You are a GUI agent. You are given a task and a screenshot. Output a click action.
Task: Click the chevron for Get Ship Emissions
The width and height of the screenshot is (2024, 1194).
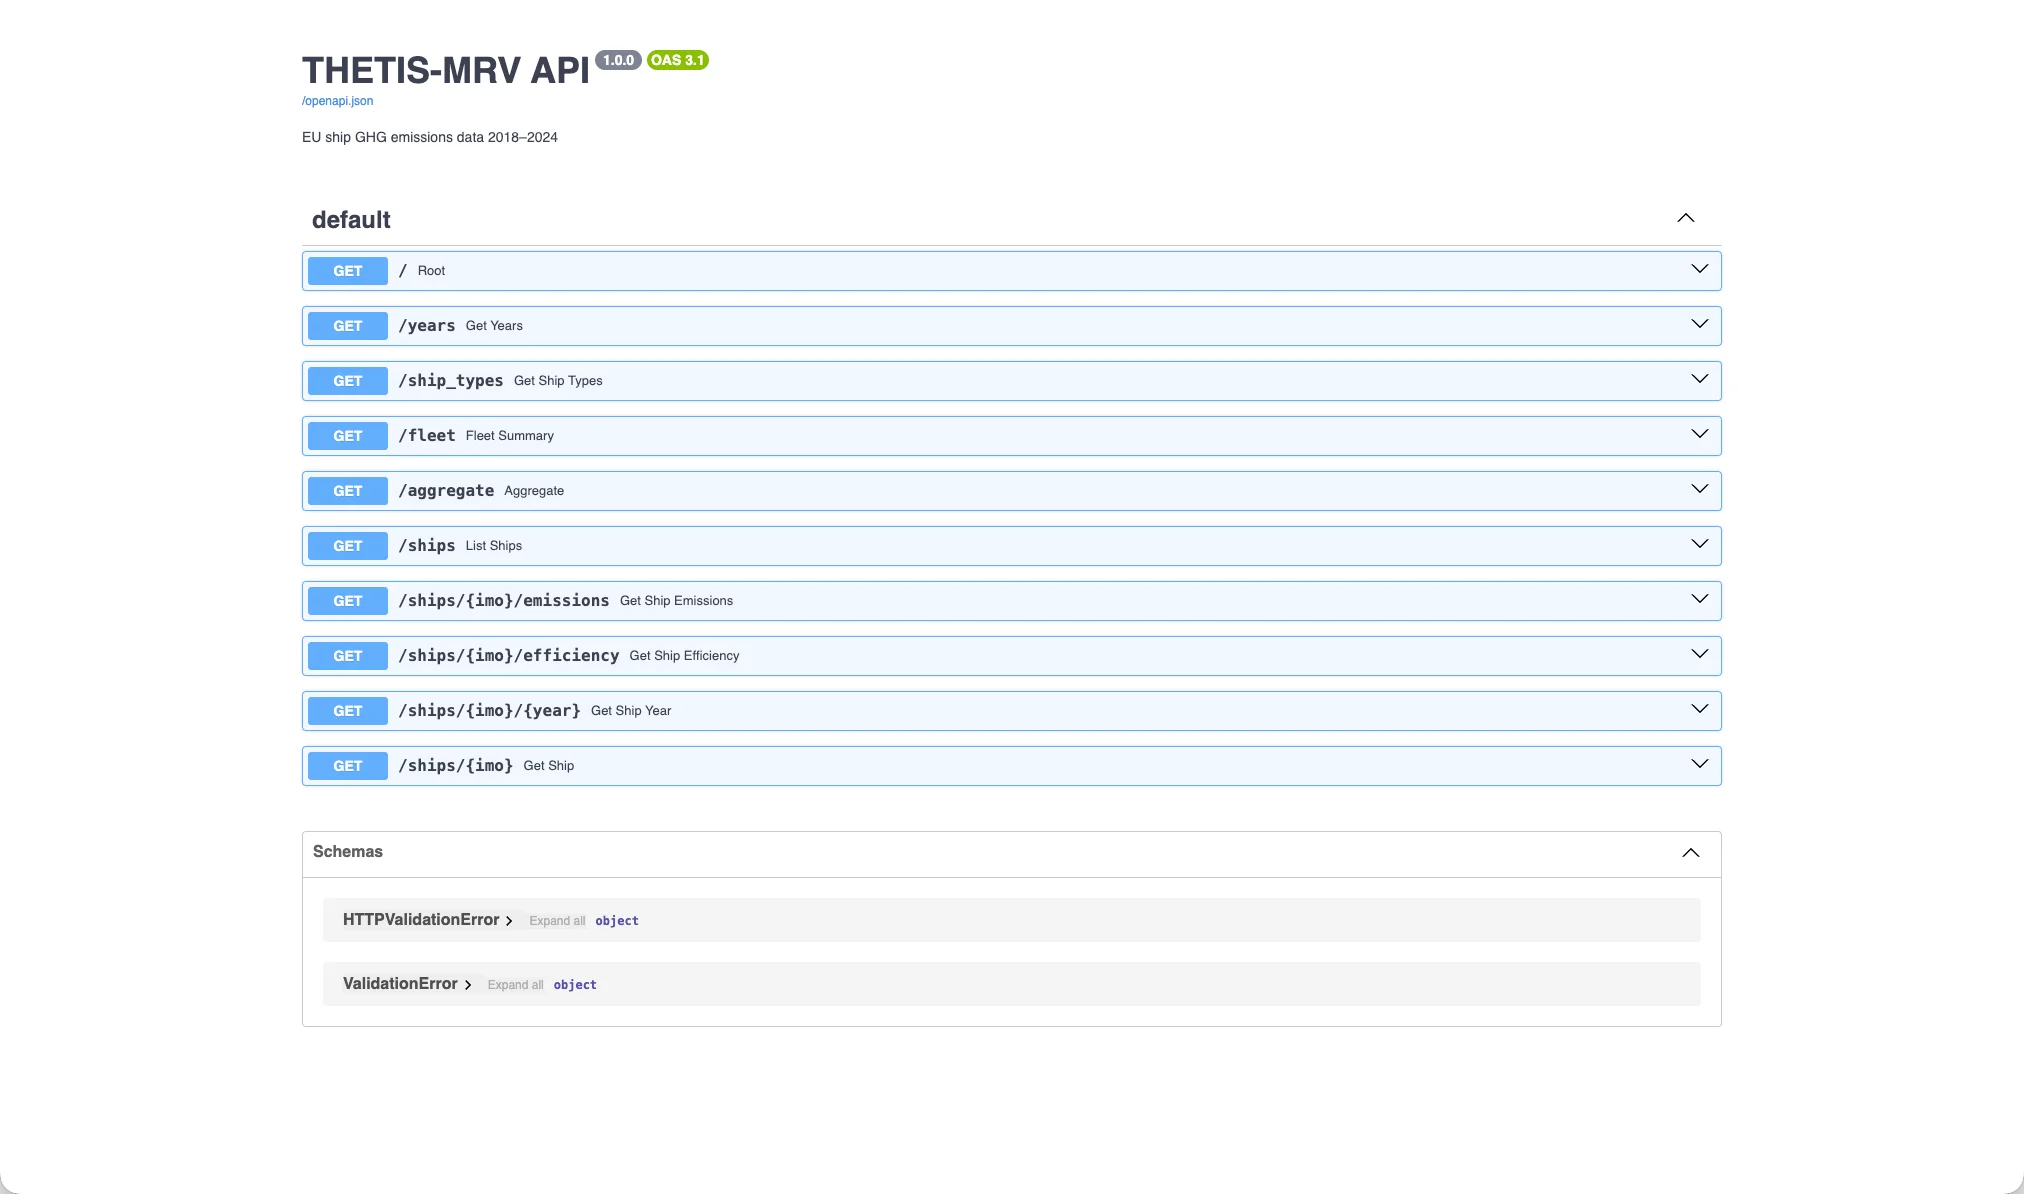pyautogui.click(x=1699, y=599)
